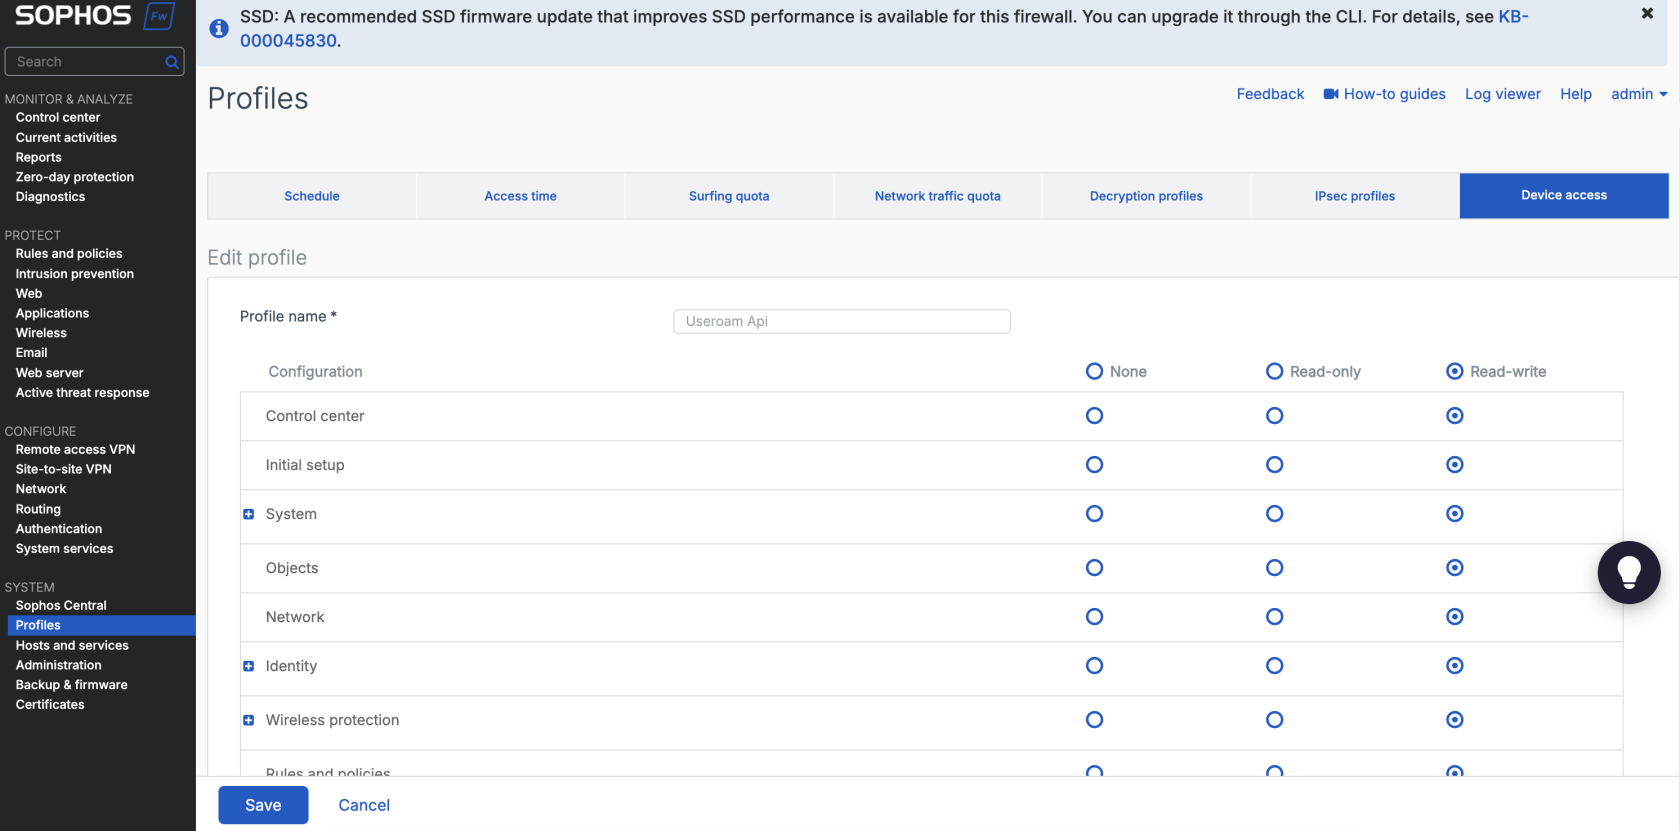Set System row to None
1680x831 pixels.
click(x=1094, y=514)
